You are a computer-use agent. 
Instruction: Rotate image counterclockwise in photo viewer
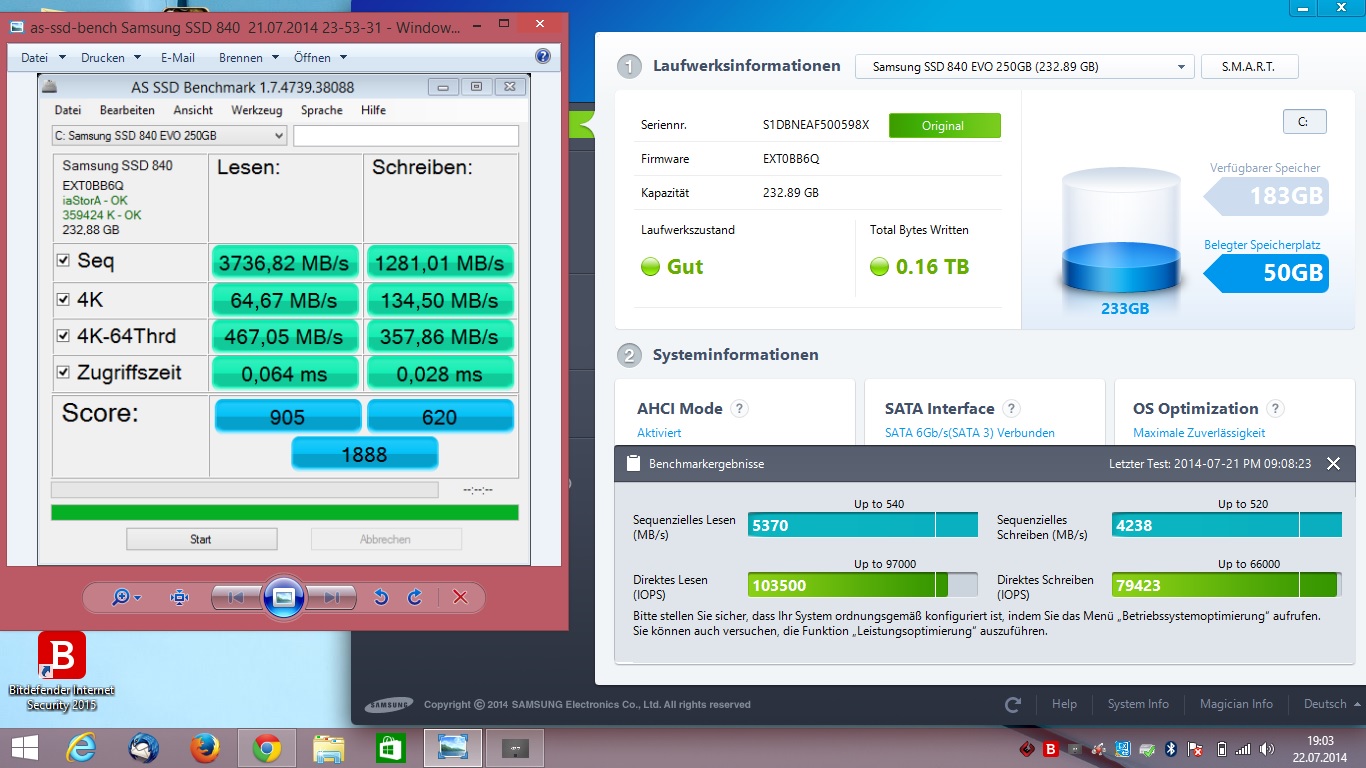pyautogui.click(x=380, y=597)
